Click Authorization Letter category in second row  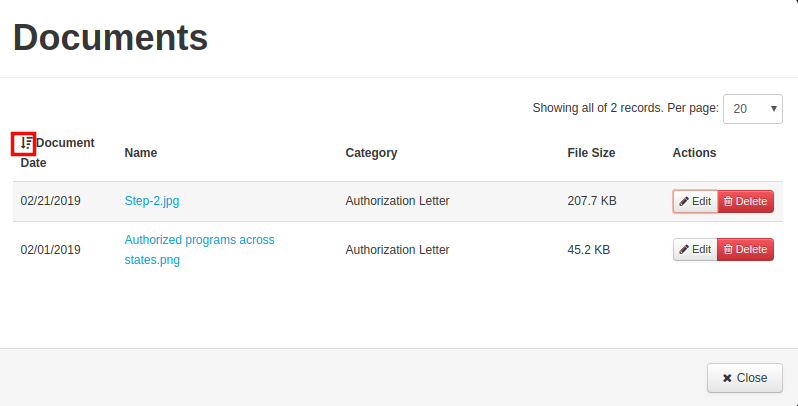click(x=397, y=250)
